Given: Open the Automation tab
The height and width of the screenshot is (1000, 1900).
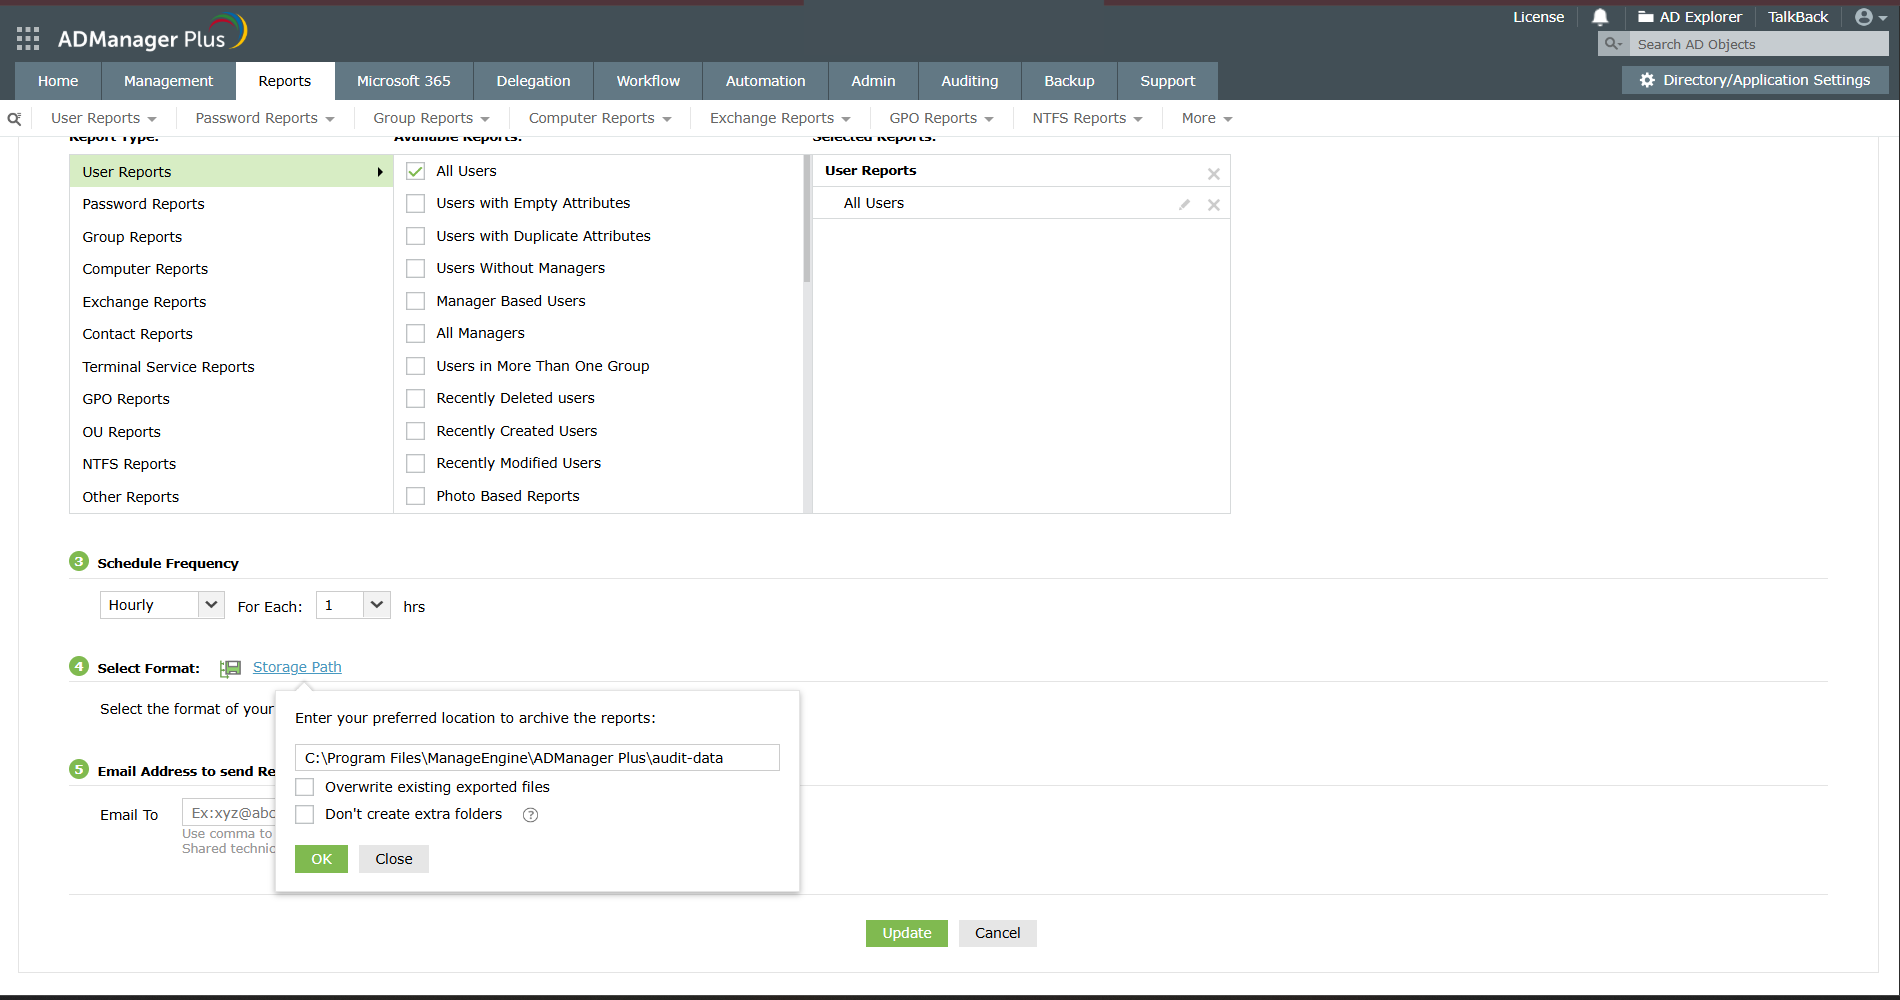Looking at the screenshot, I should pyautogui.click(x=766, y=81).
